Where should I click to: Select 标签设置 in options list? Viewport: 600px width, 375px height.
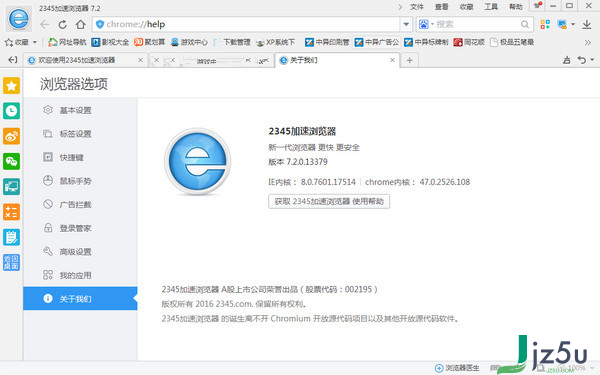tap(80, 134)
